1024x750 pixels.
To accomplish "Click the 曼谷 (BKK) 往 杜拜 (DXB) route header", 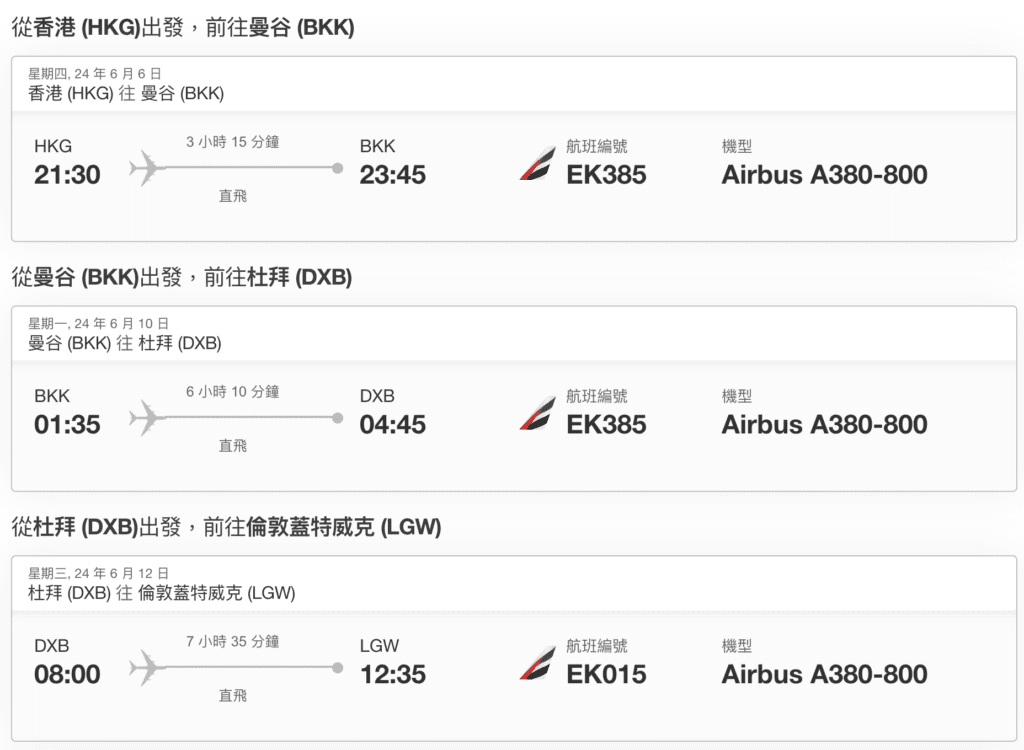I will pos(125,343).
